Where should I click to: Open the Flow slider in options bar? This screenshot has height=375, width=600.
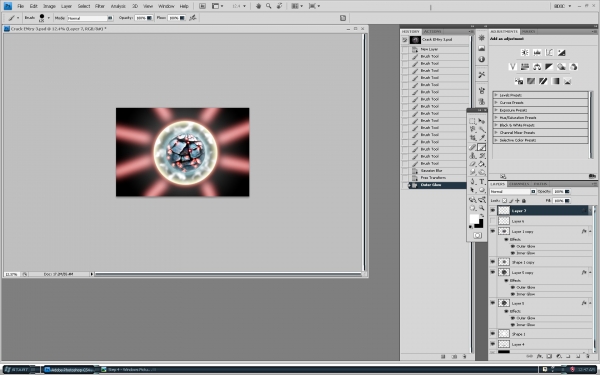pos(182,18)
